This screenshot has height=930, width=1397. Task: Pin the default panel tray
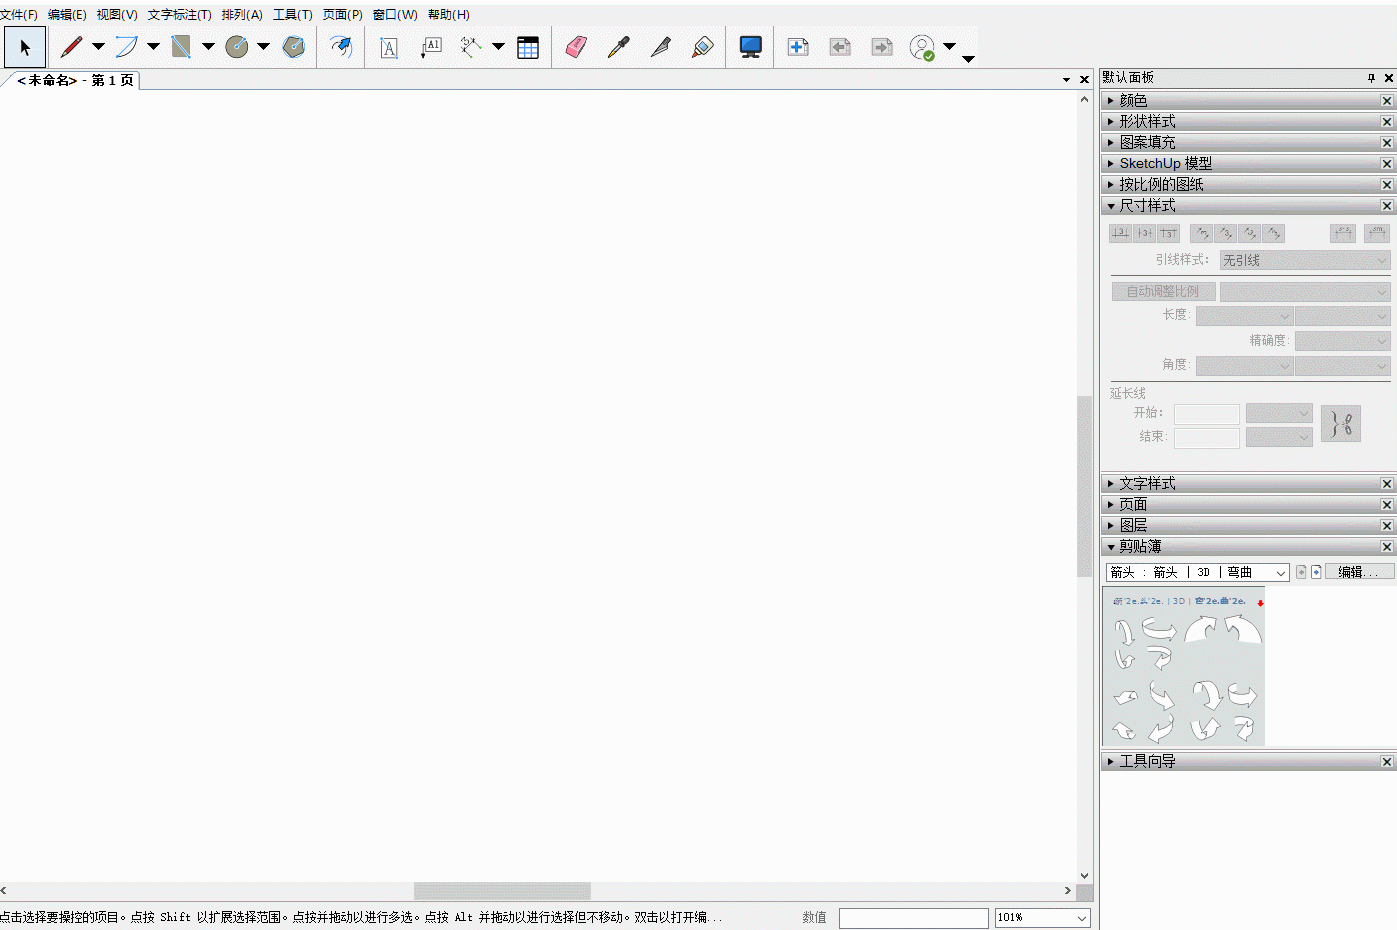point(1371,78)
